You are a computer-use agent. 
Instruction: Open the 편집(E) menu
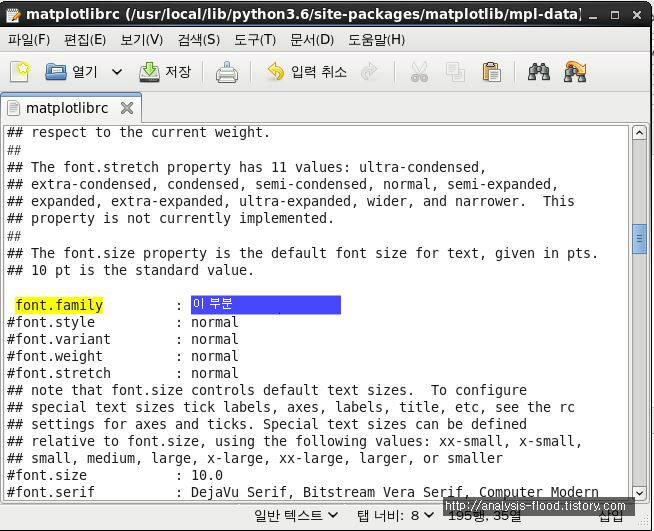(85, 40)
